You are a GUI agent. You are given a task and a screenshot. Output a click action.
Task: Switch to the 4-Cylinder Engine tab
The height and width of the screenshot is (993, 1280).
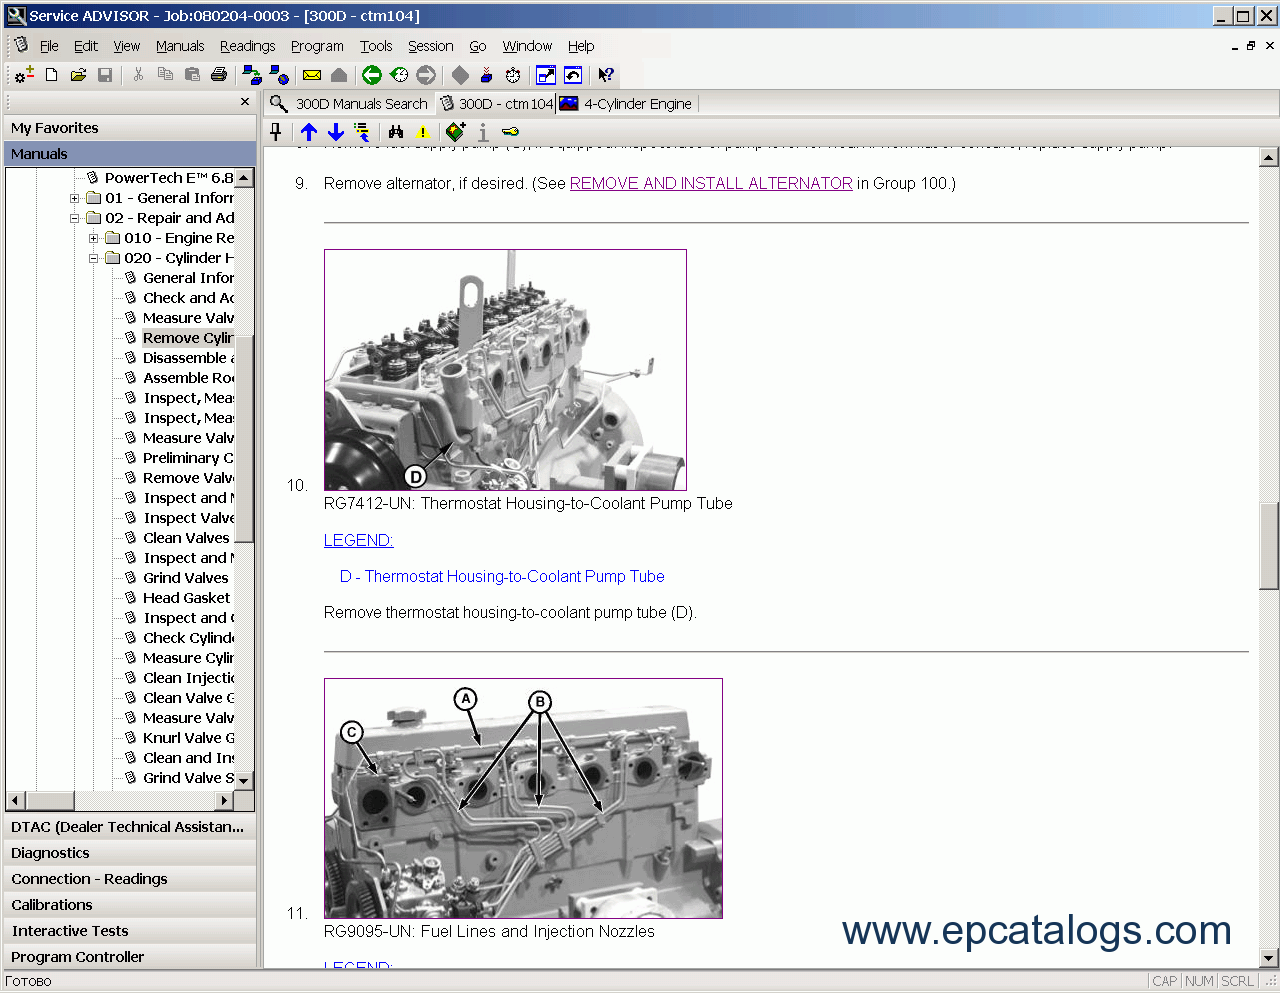point(627,104)
